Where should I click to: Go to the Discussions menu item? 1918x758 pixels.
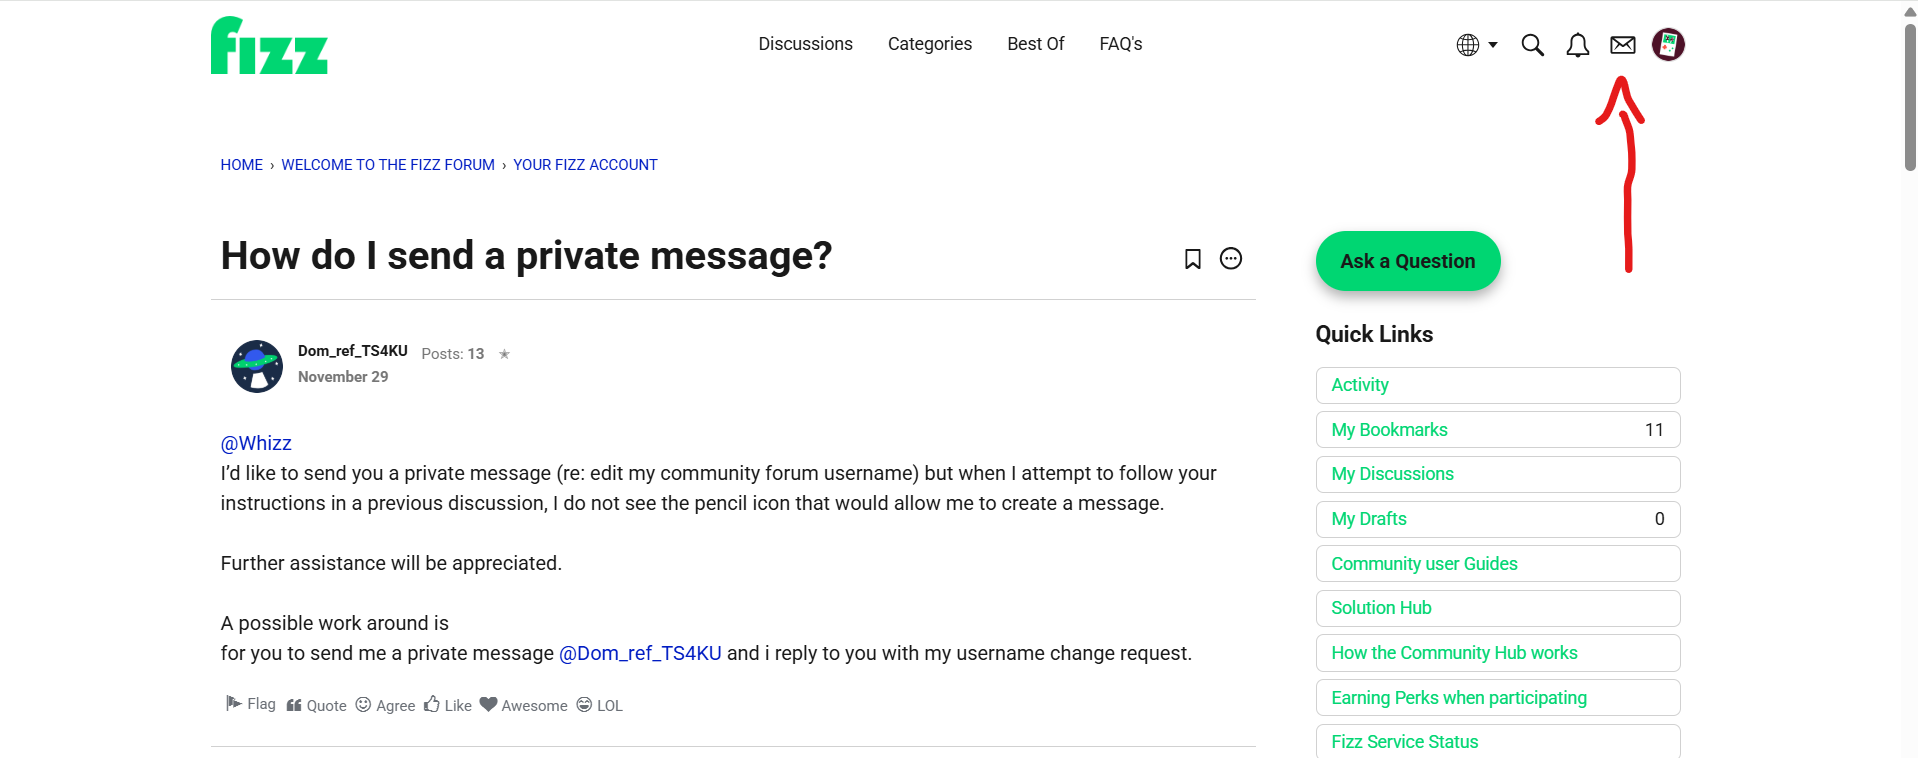coord(805,44)
